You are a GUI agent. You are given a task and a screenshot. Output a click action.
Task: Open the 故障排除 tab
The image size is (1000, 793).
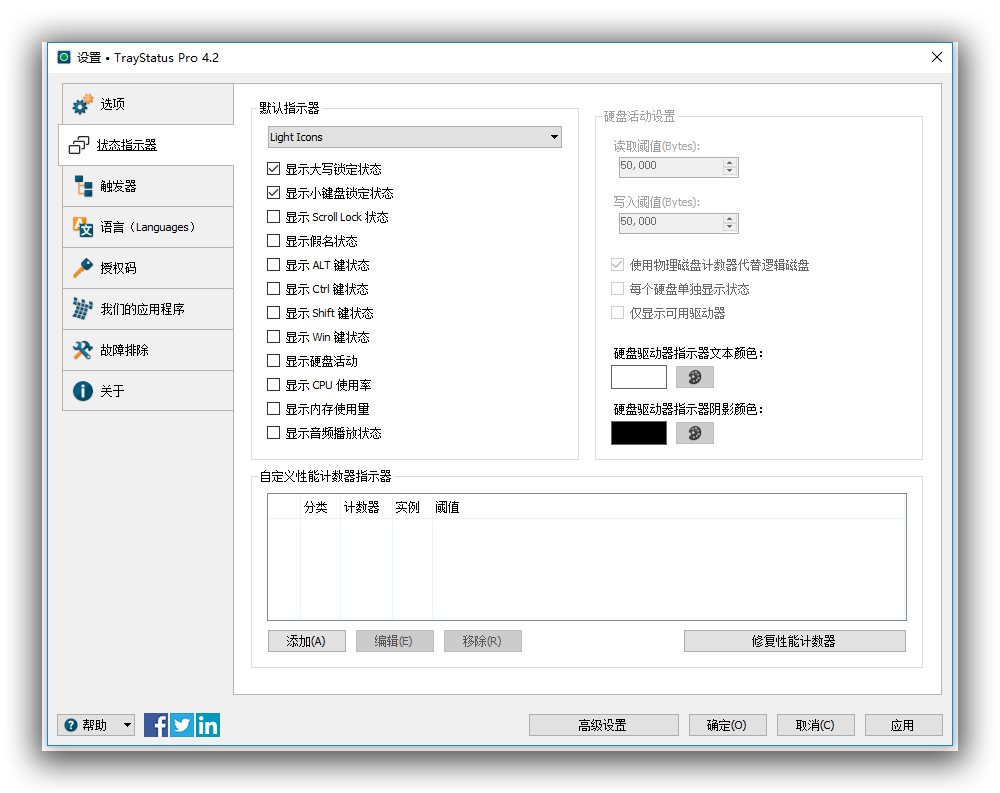pos(148,350)
